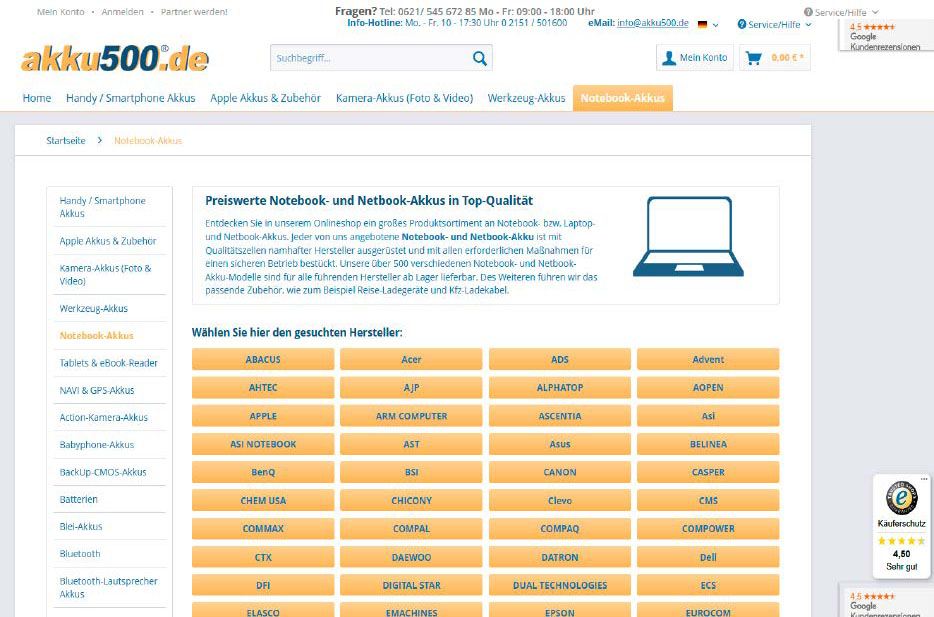Choose the CANON manufacturer button
This screenshot has width=934, height=617.
click(559, 472)
